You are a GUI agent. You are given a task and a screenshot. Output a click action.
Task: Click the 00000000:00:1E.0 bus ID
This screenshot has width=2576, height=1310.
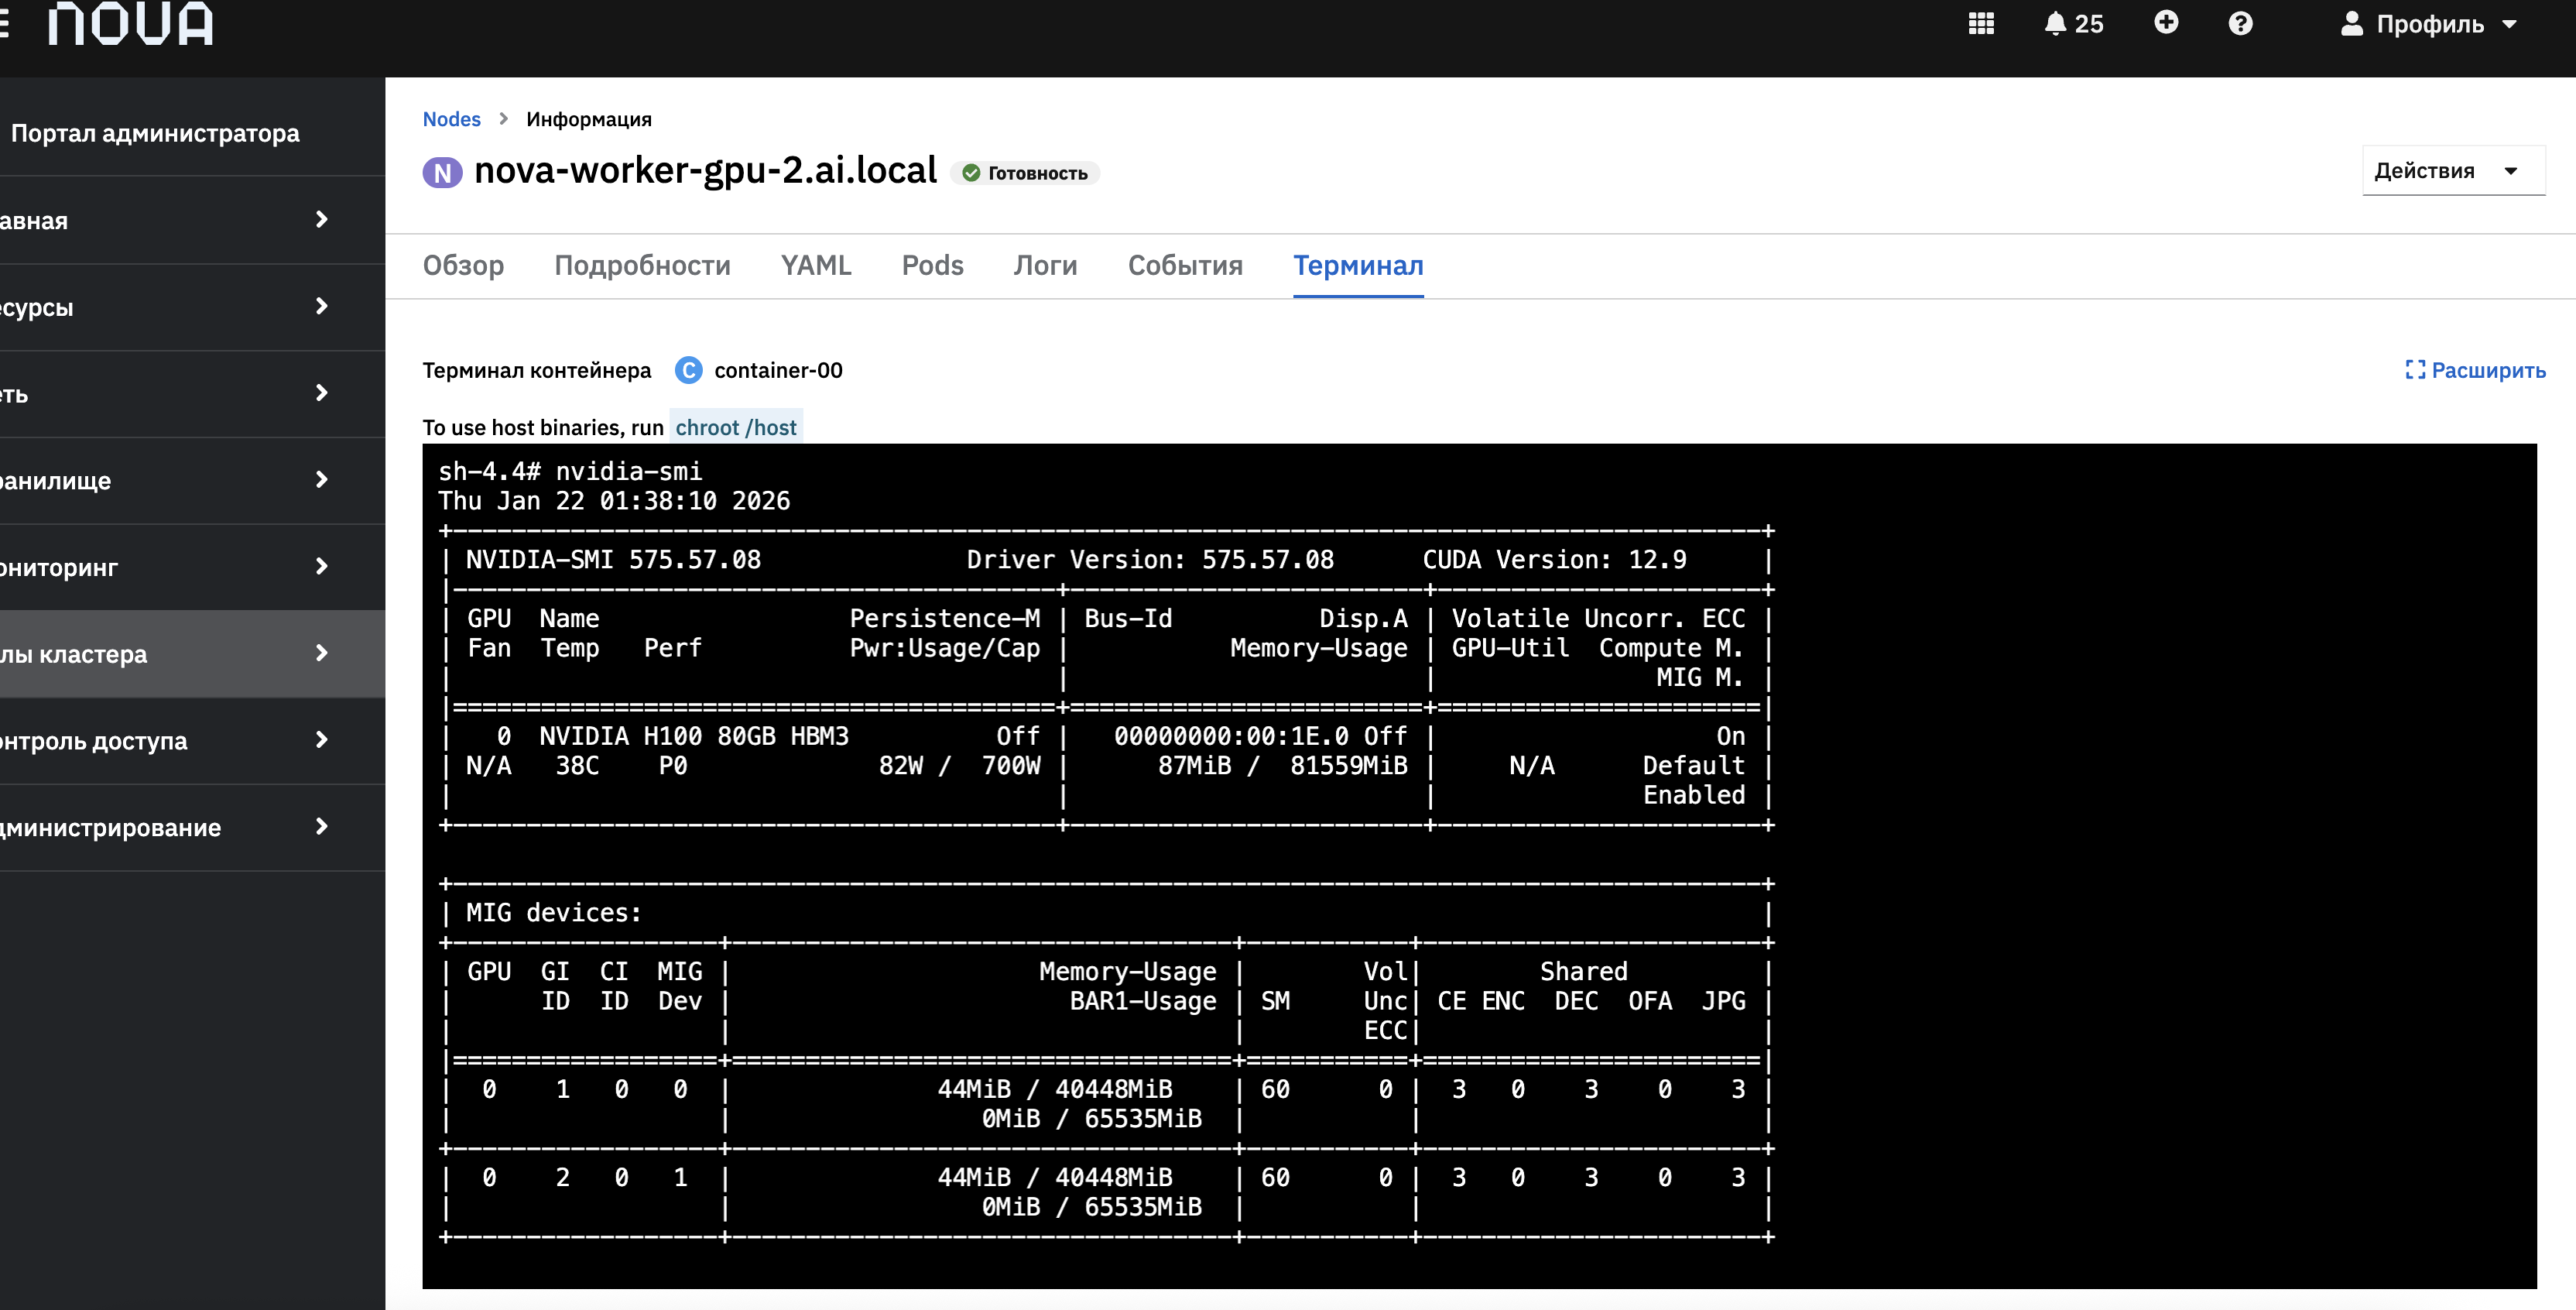point(1231,736)
